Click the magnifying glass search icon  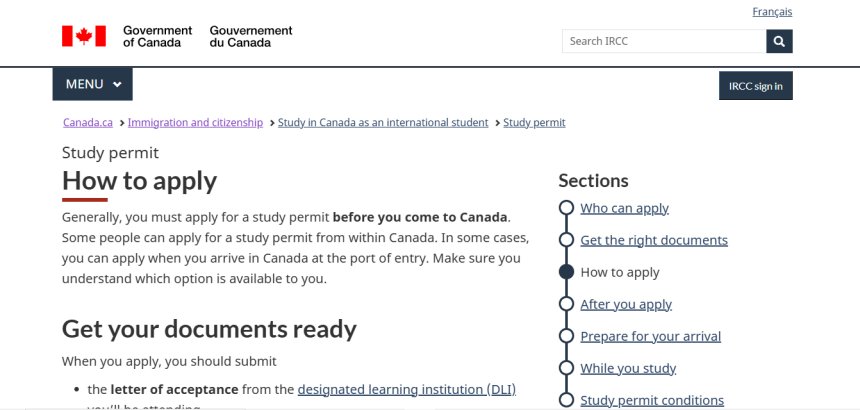coord(779,41)
